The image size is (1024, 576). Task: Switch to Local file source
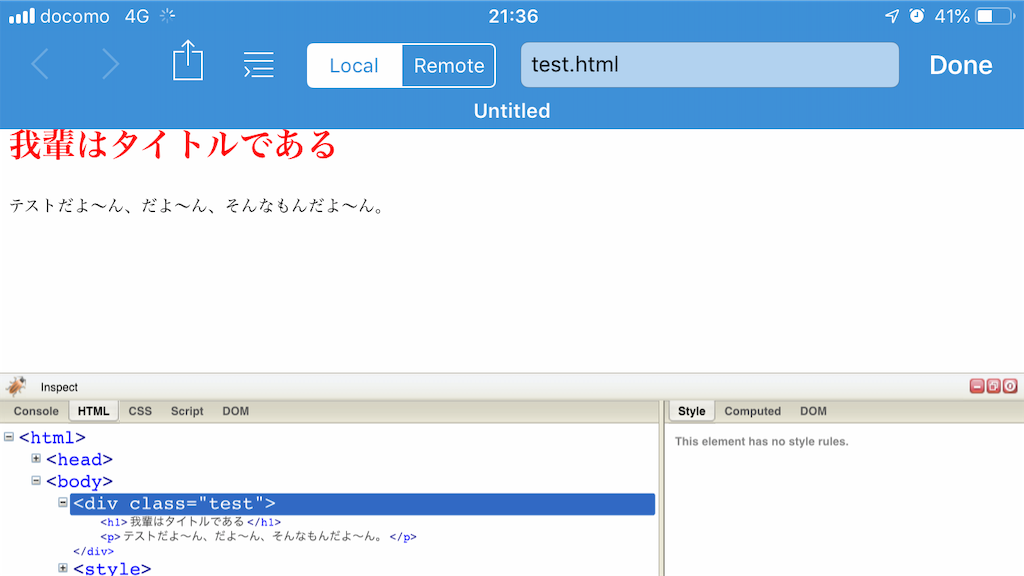tap(354, 65)
